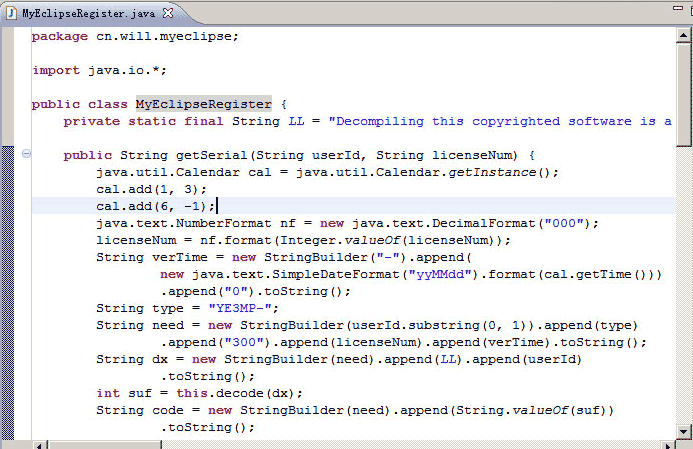693x449 pixels.
Task: Click '.append(userId)' on the dx line
Action: point(523,359)
